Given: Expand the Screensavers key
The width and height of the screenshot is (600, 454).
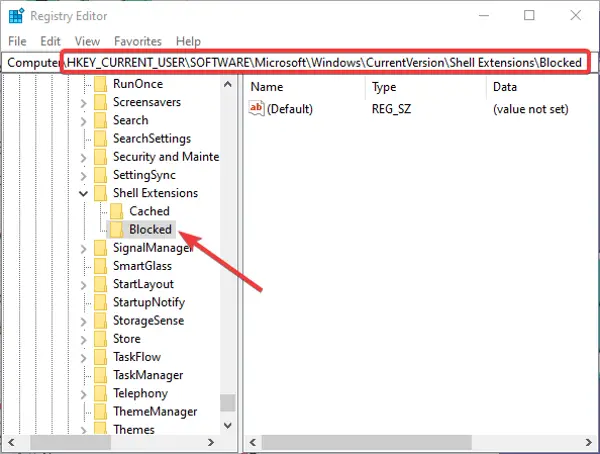Looking at the screenshot, I should (83, 103).
